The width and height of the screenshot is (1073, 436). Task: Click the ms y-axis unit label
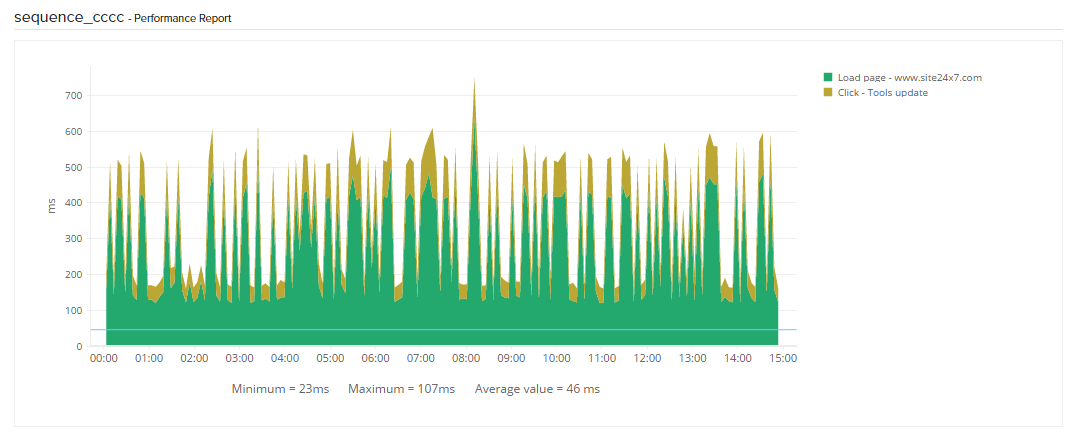[52, 206]
